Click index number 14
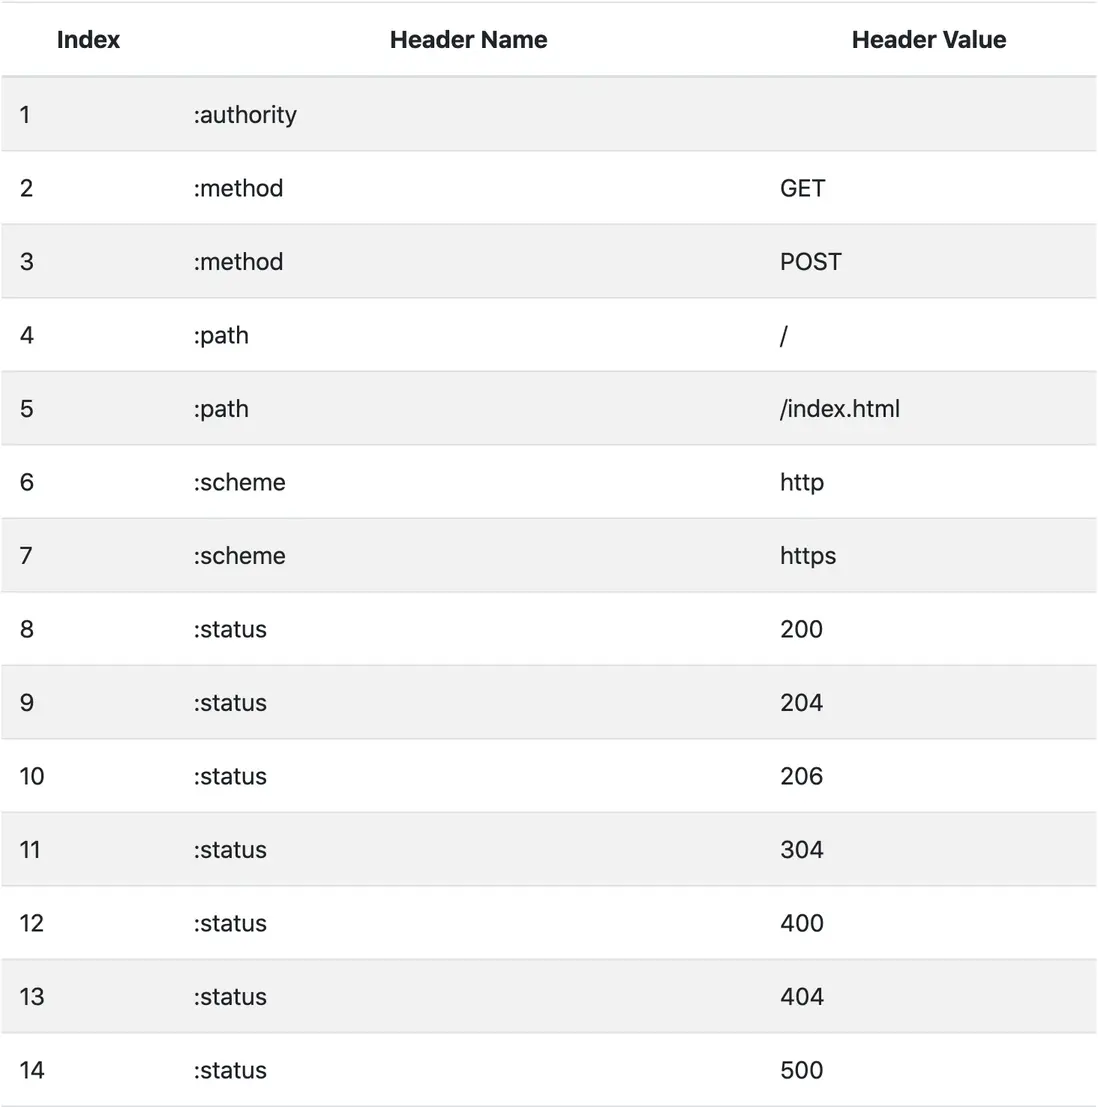Image resolution: width=1098 pixels, height=1107 pixels. pos(32,1070)
